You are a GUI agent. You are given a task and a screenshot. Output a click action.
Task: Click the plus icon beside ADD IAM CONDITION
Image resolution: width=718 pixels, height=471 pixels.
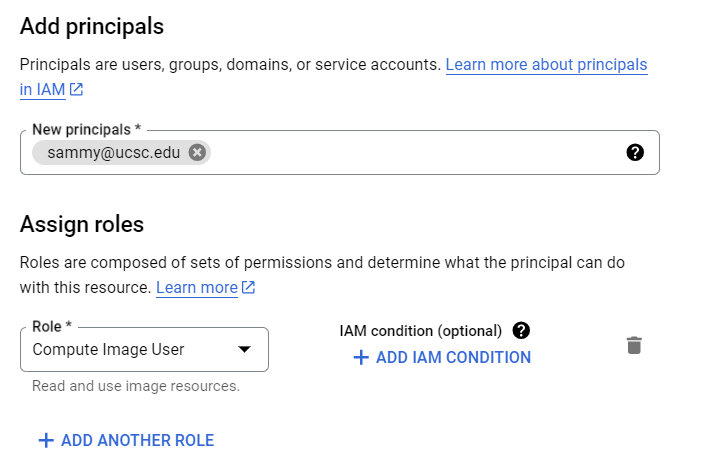(361, 358)
